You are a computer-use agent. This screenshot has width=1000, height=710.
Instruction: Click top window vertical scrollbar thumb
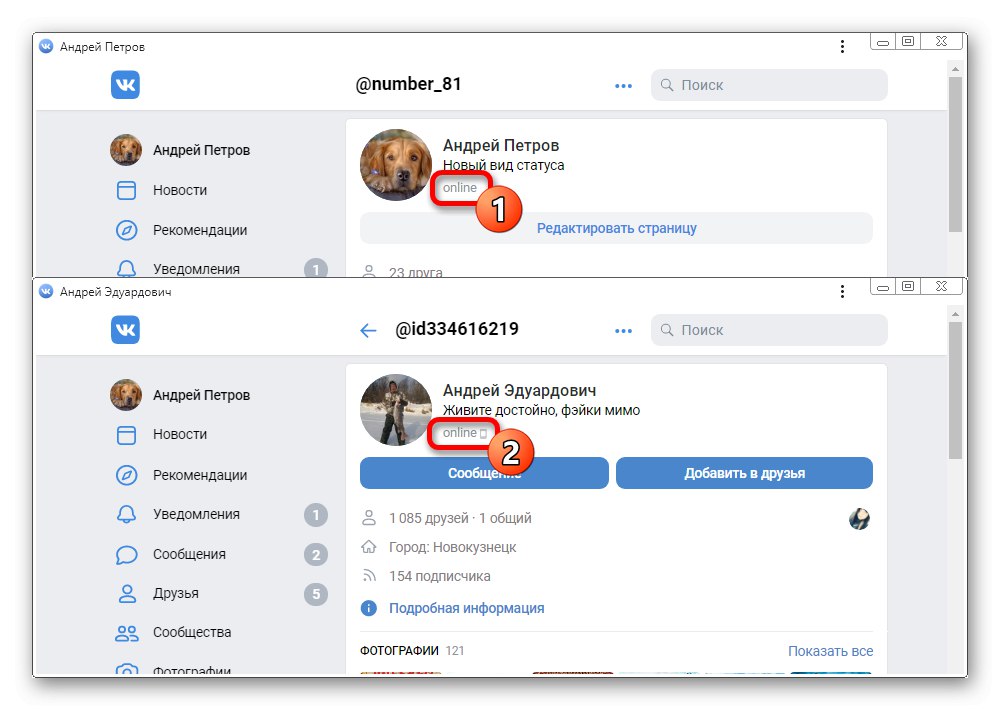click(x=955, y=154)
